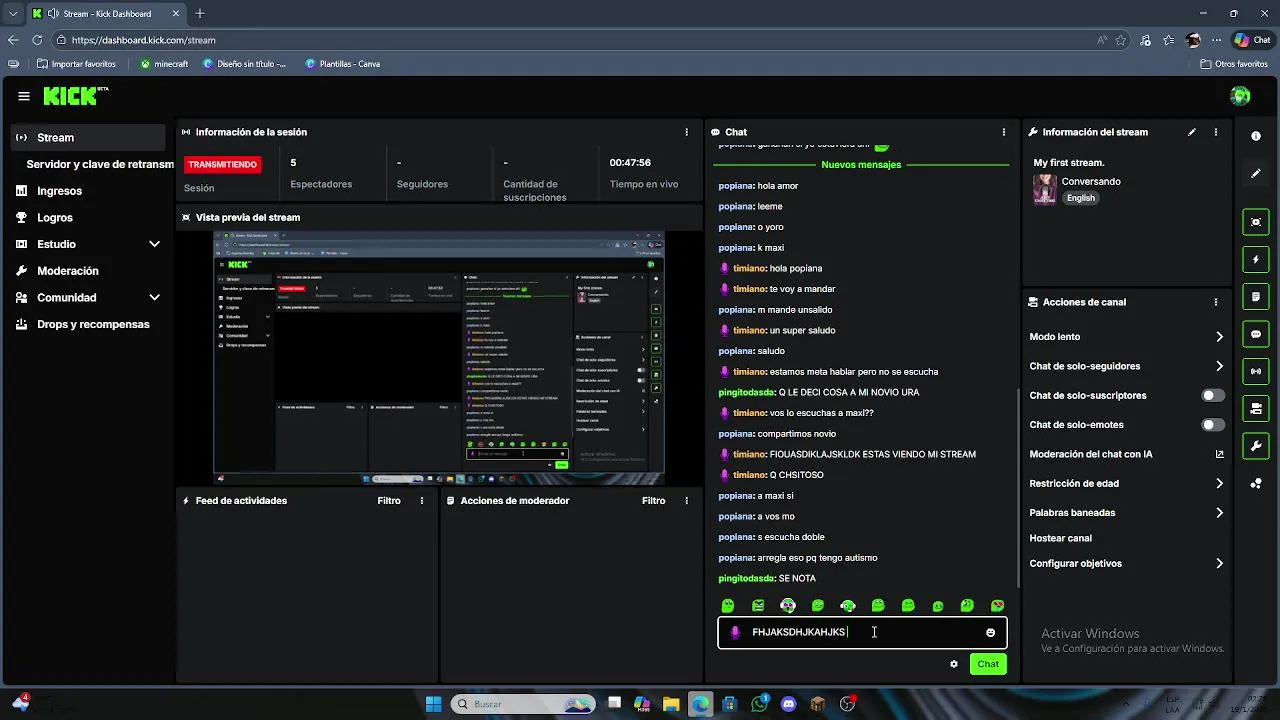Edit stream info with pencil icon
The image size is (1280, 720).
point(1192,132)
